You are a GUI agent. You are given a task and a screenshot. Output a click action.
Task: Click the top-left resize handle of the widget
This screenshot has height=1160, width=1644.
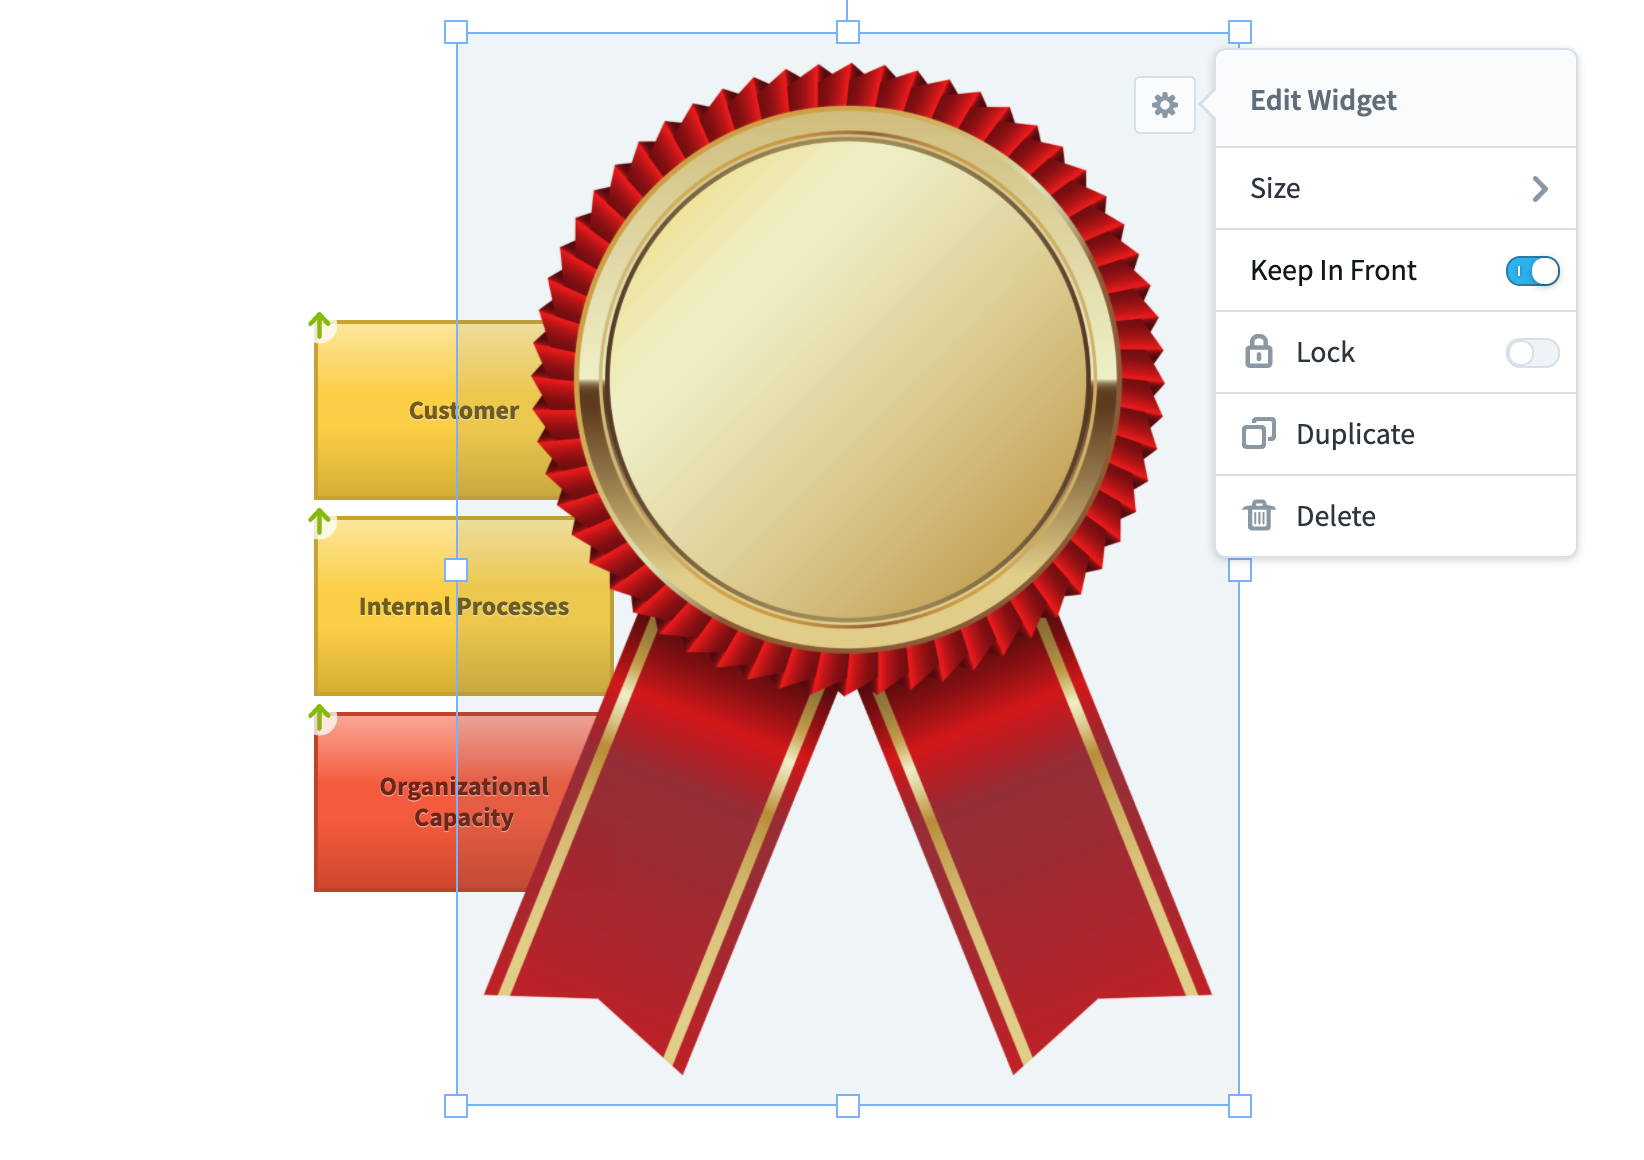(x=456, y=32)
